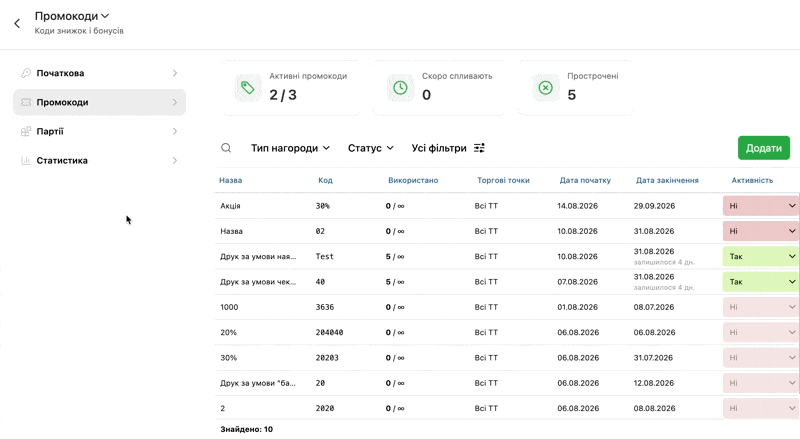Sort by Дата закінчення column header

[667, 180]
